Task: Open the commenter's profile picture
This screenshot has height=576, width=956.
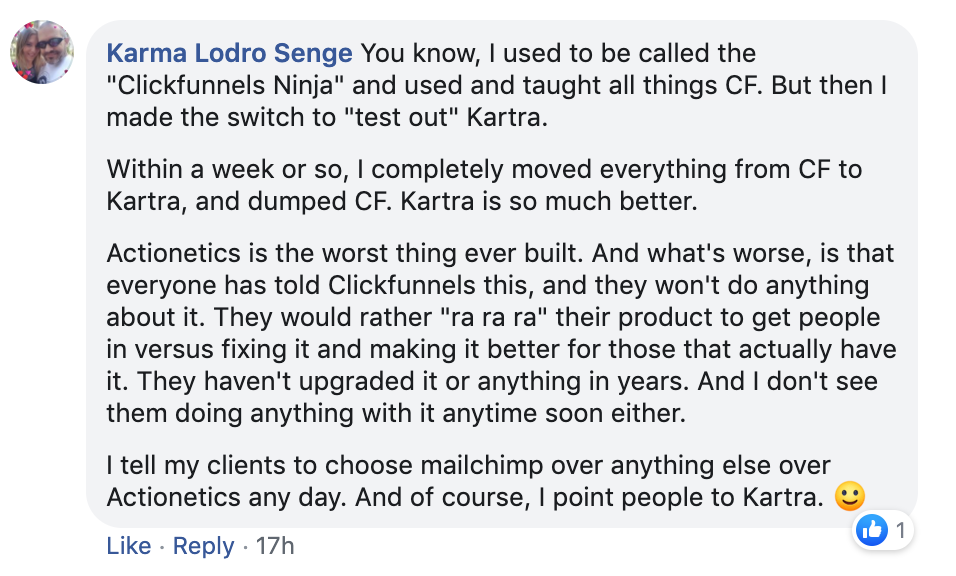Action: (x=42, y=51)
